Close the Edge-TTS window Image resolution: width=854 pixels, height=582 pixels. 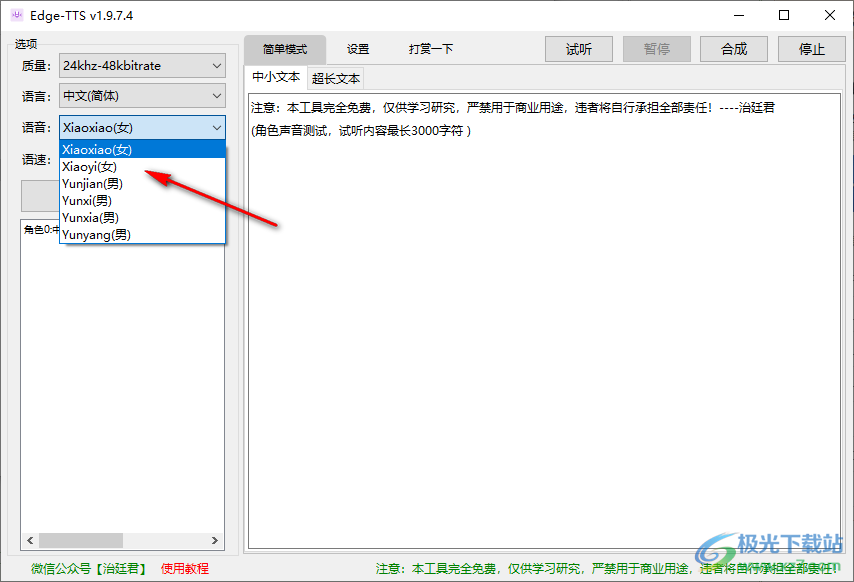[x=829, y=15]
